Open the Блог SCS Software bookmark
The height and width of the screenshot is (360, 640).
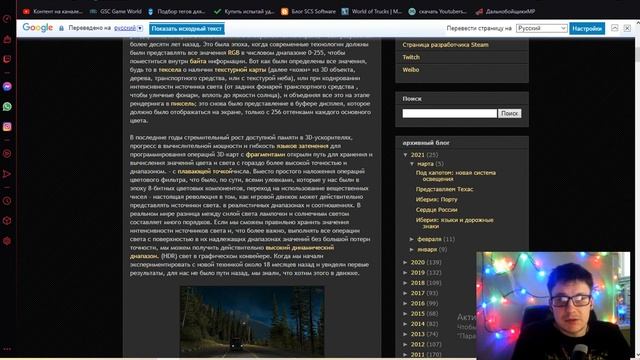pos(309,11)
